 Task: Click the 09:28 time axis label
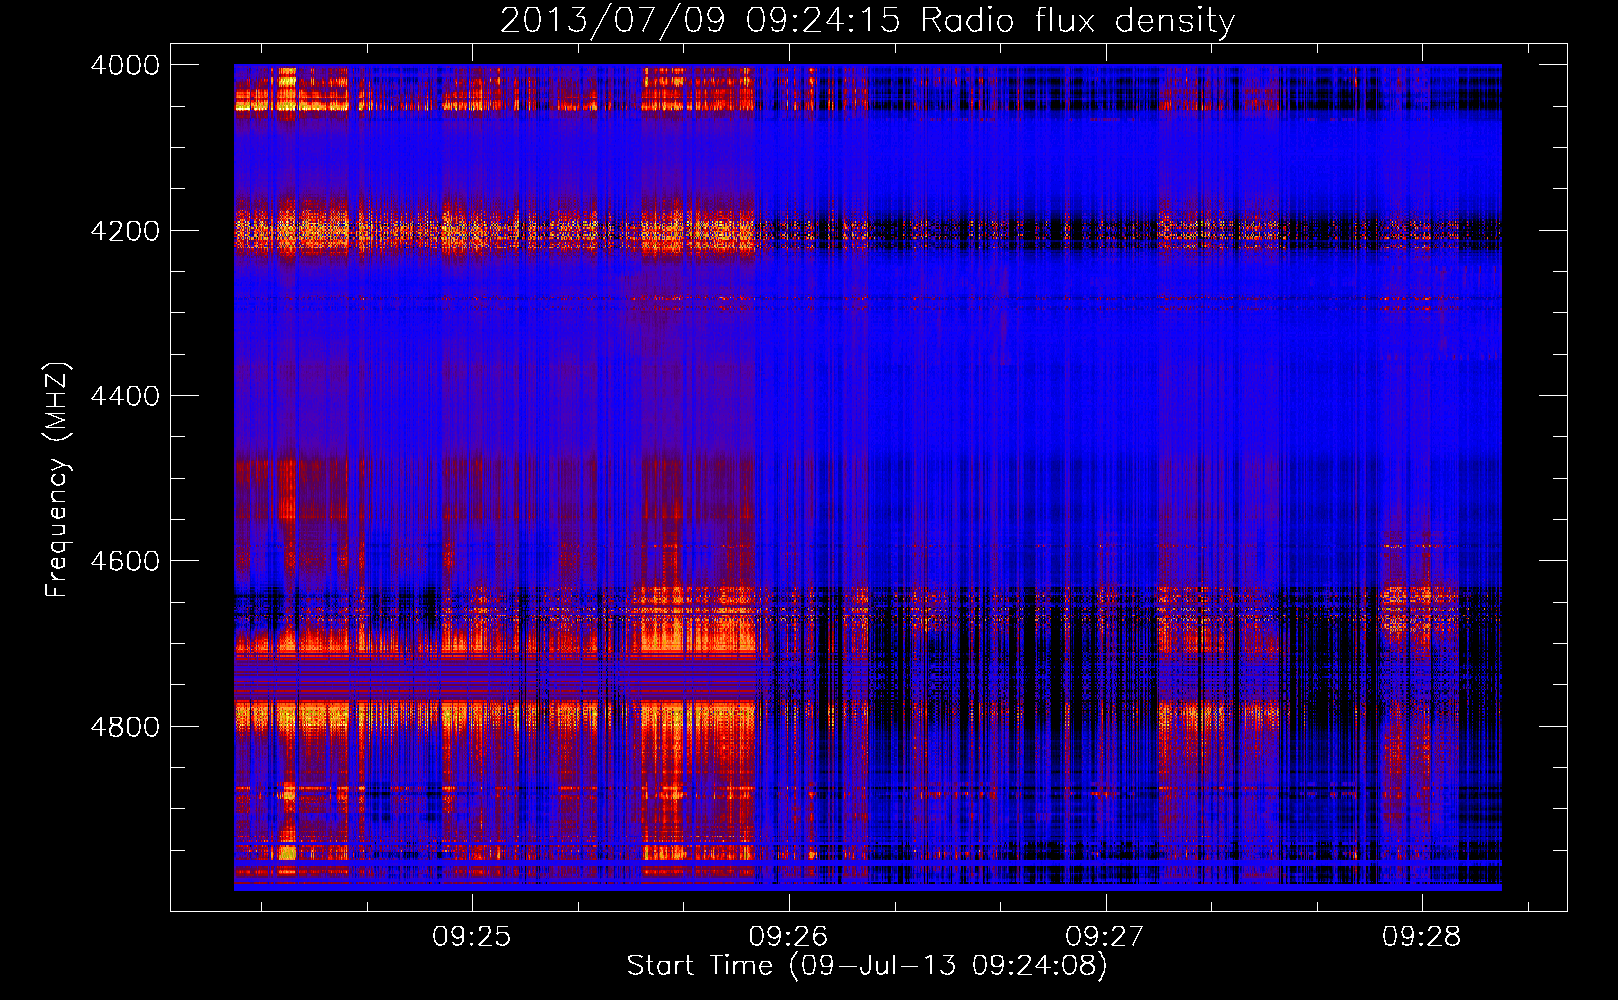click(1421, 936)
